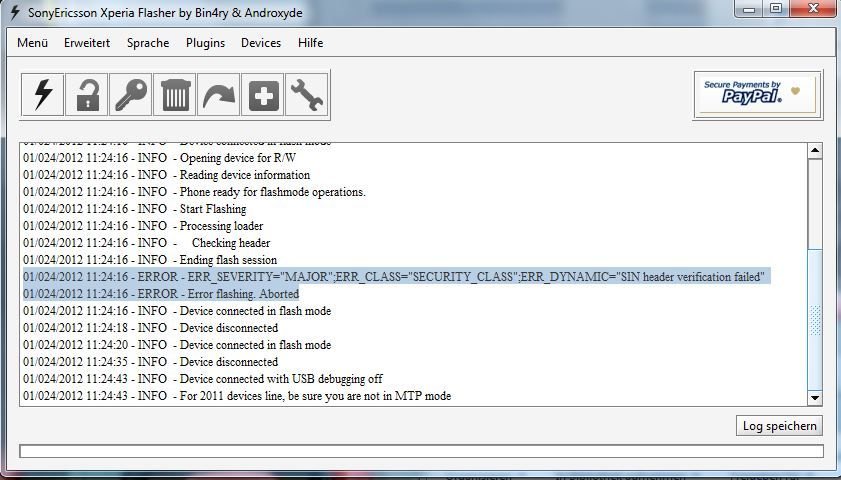Click the Log speichern button
Screen dimensions: 841x480
coord(779,426)
